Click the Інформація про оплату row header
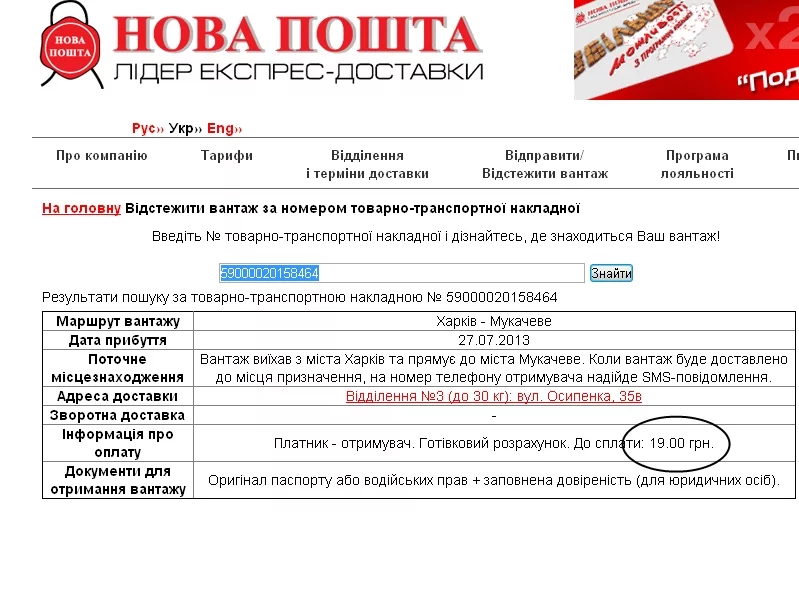799x595 pixels. 118,443
